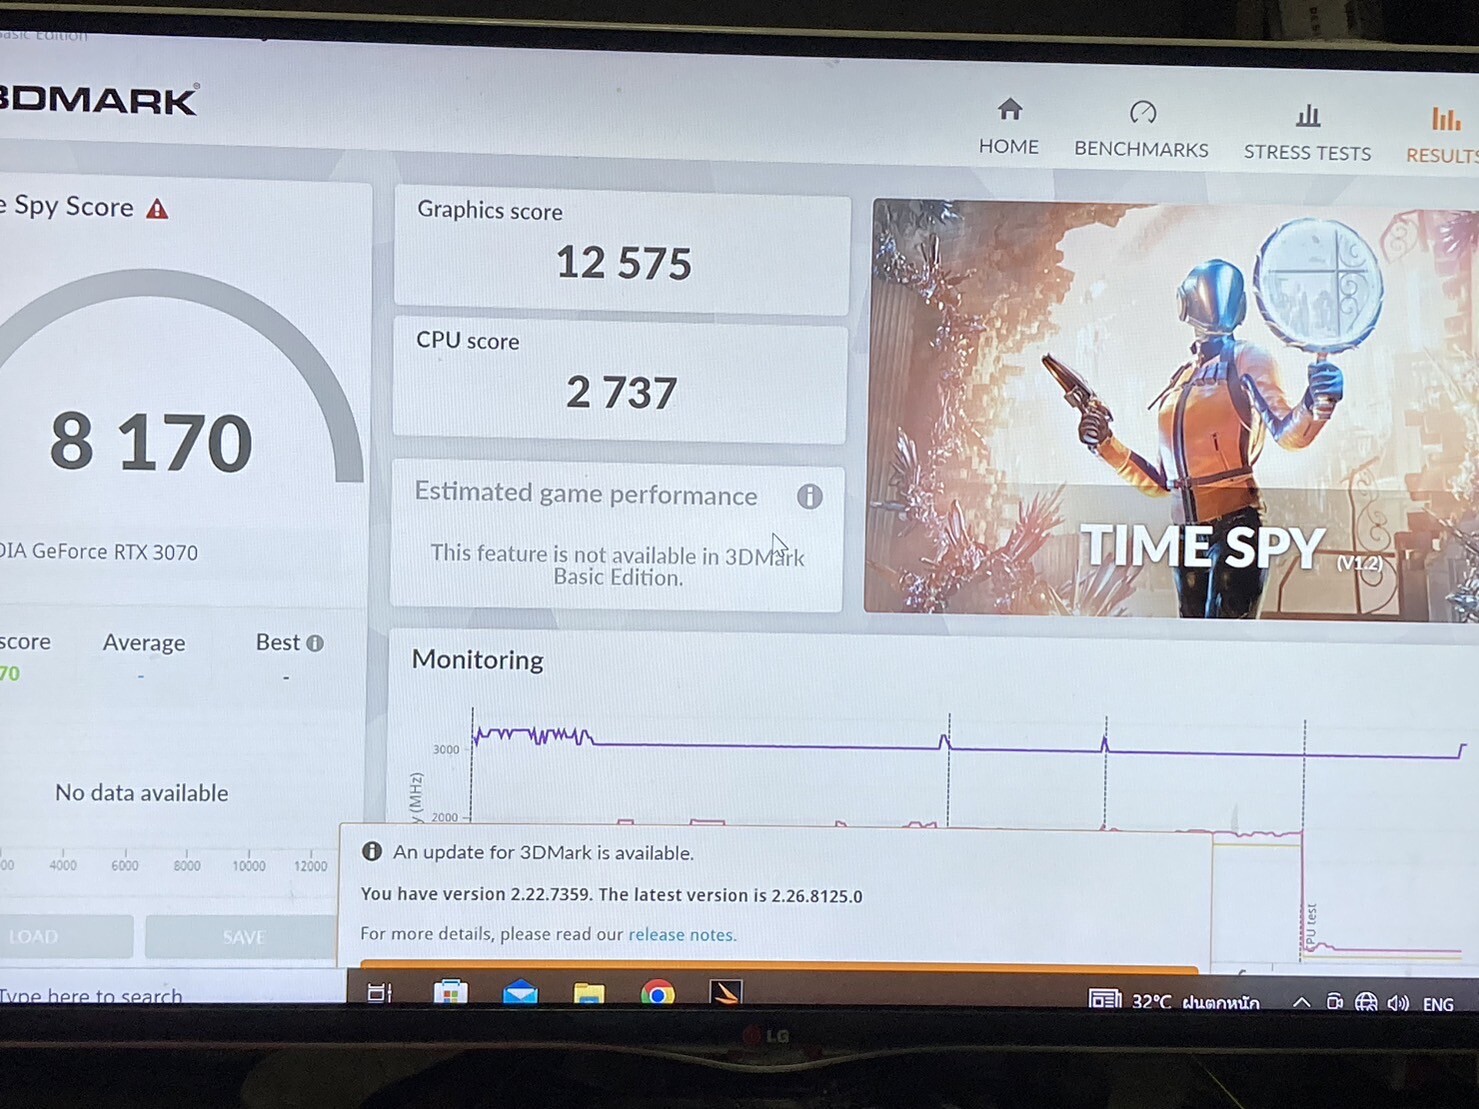Viewport: 1479px width, 1109px height.
Task: Click the bar chart icon above STRESS TESTS
Action: pyautogui.click(x=1308, y=115)
